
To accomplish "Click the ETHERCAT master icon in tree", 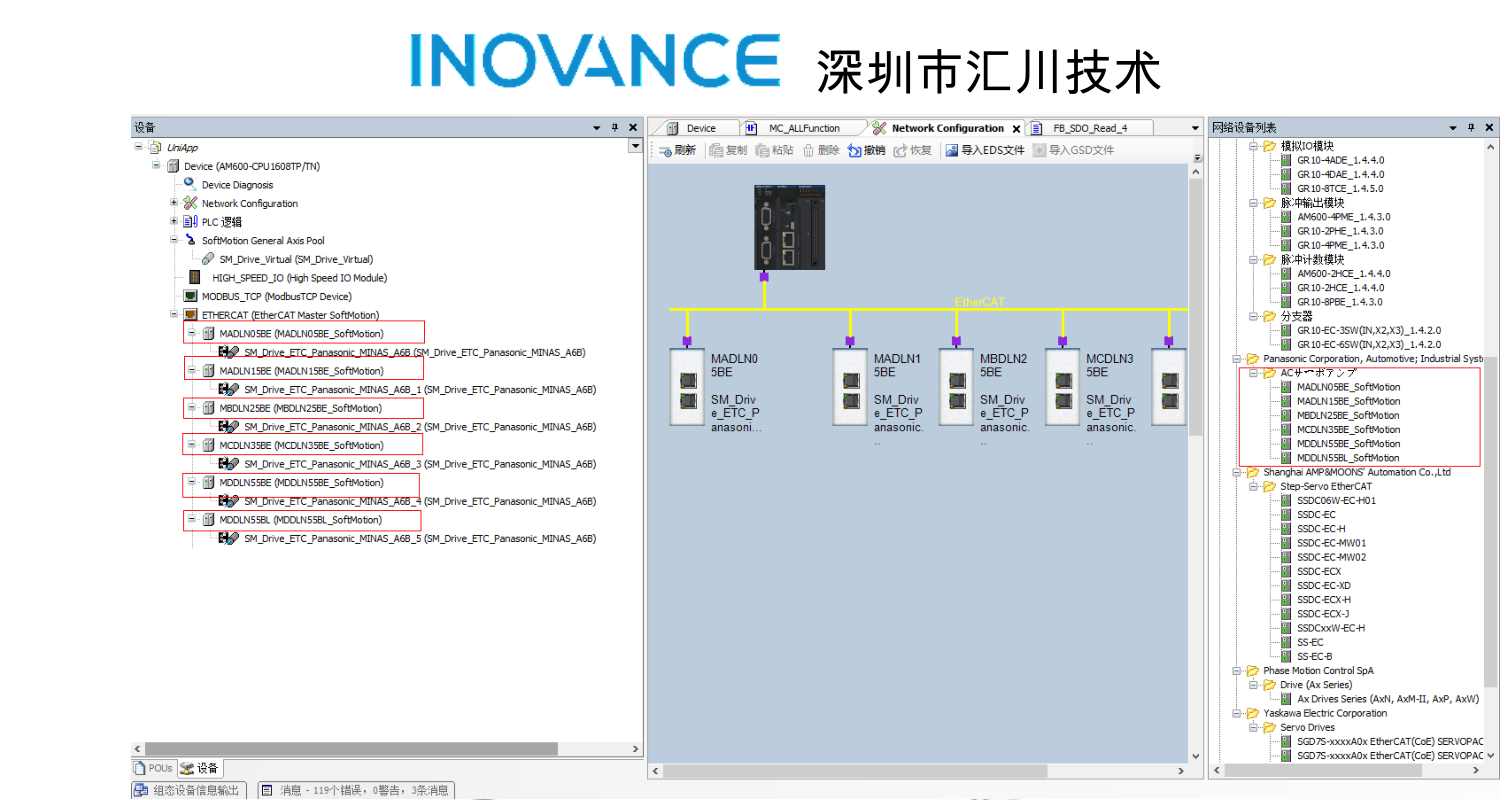I will point(190,314).
